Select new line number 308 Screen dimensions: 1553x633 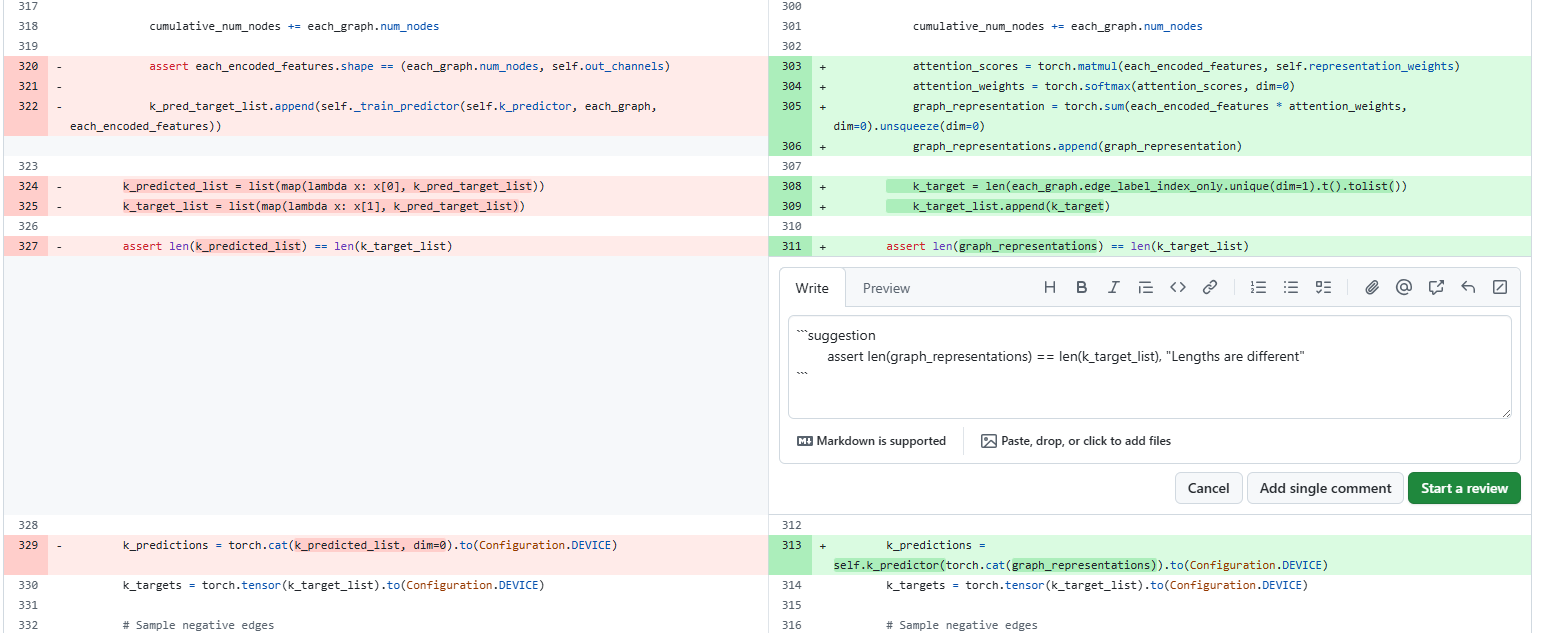pos(791,186)
